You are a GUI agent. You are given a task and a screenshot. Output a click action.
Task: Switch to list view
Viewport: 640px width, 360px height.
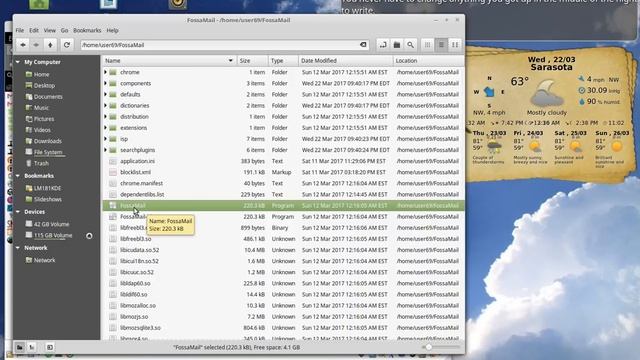tap(441, 45)
